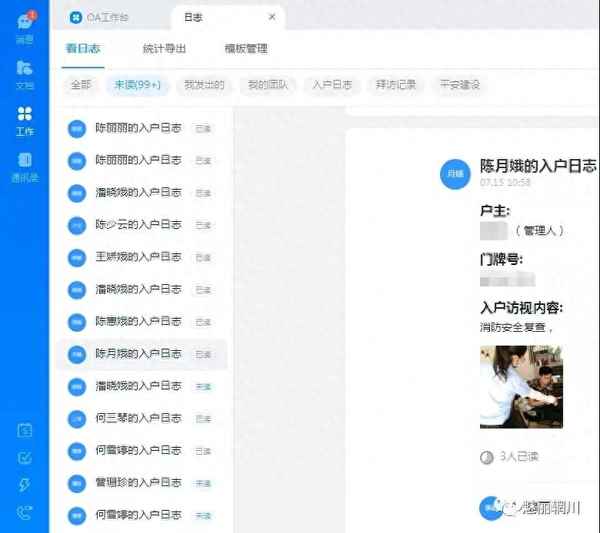Select 陈月娥的入户日志 in the log list
This screenshot has height=533, width=600.
point(142,354)
